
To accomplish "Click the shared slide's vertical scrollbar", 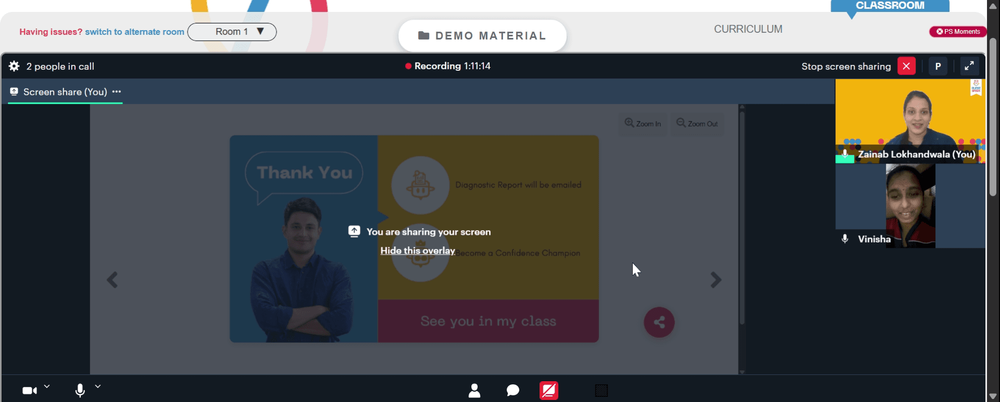I will [x=741, y=217].
